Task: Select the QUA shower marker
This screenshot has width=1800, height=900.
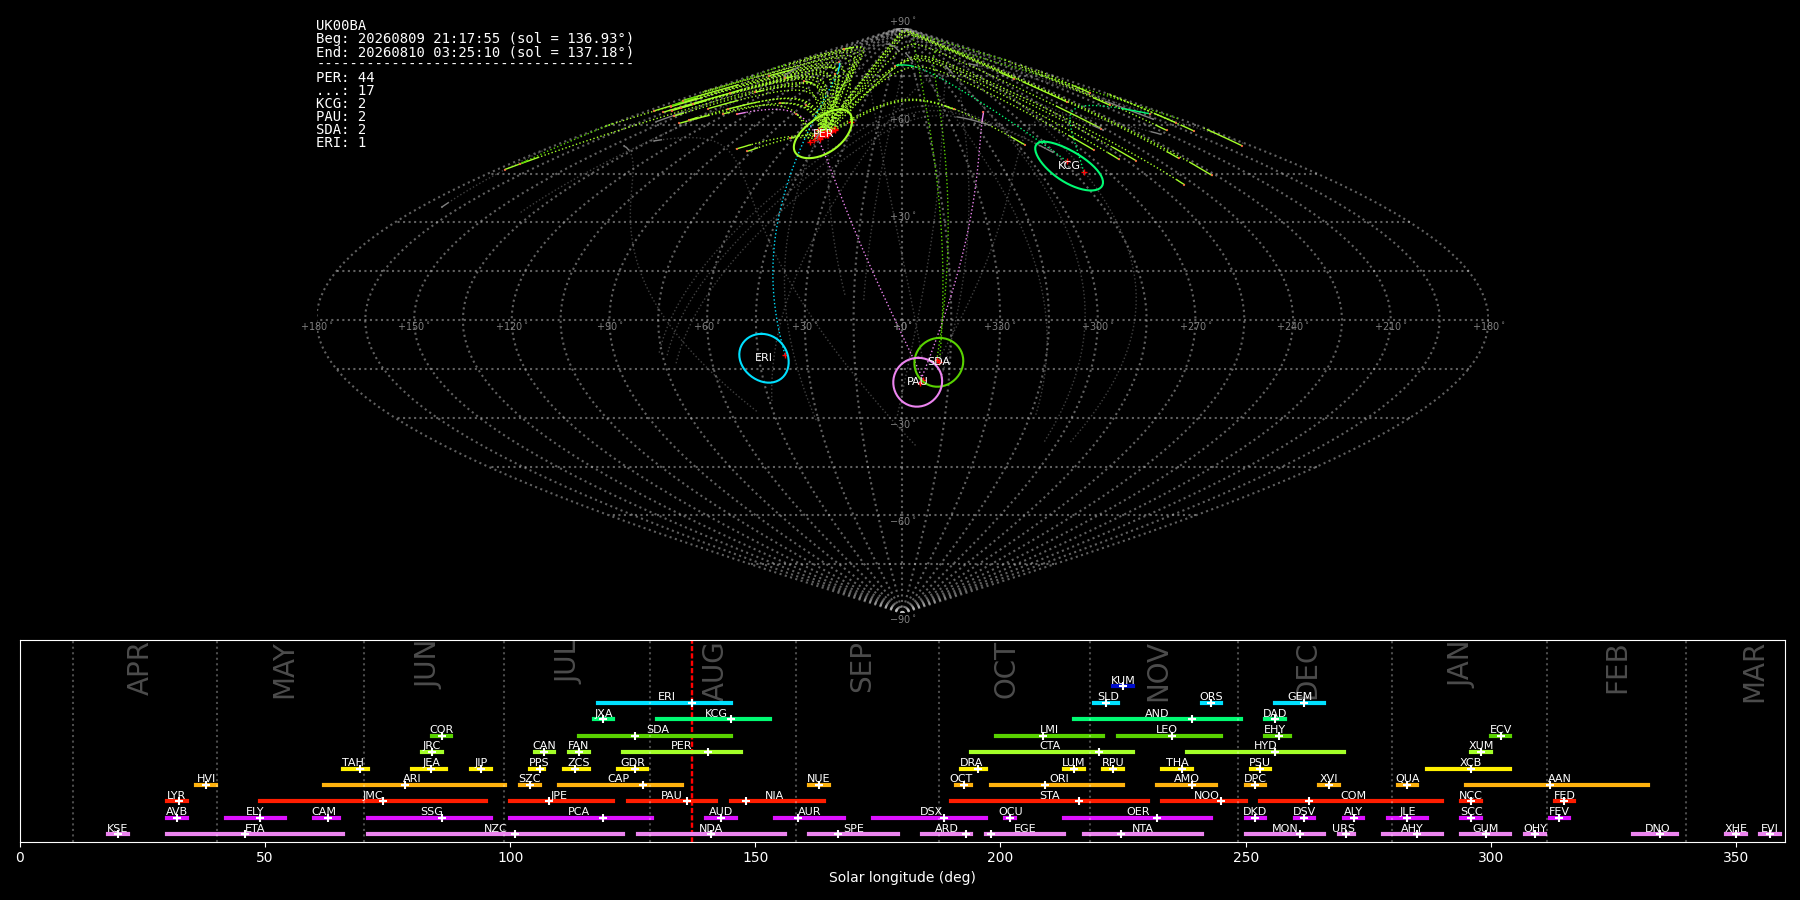Action: click(1407, 785)
